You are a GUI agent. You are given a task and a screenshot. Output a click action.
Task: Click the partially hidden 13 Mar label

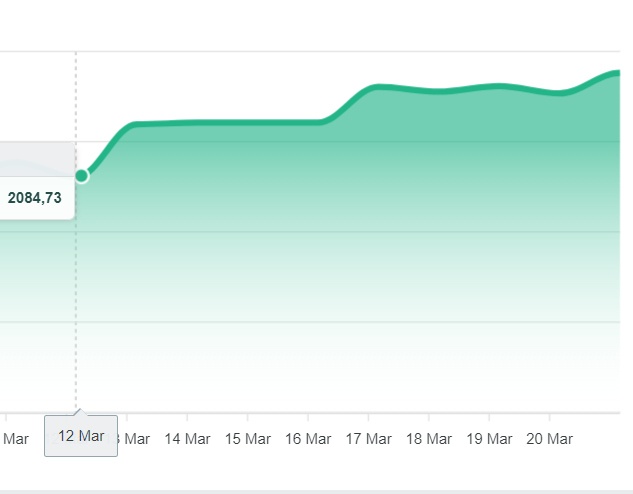coord(134,439)
